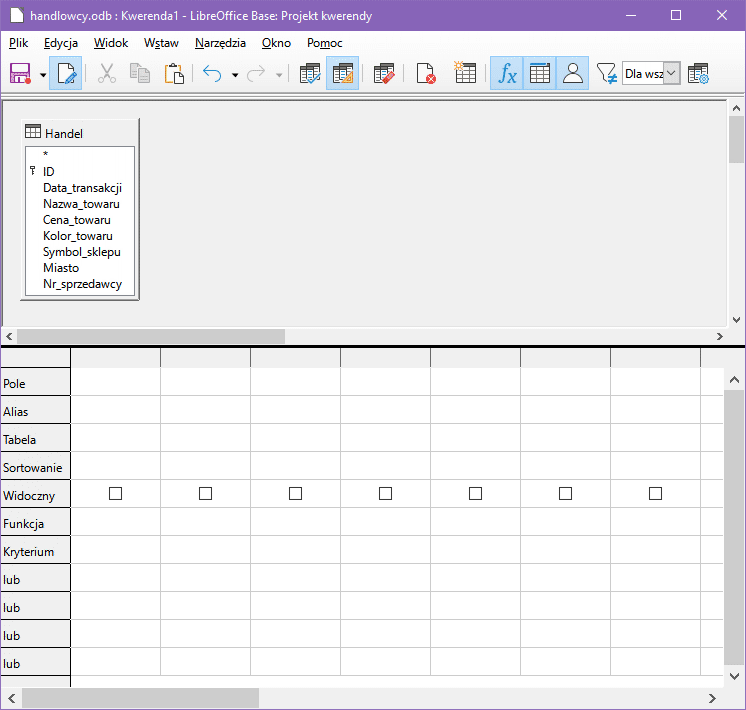Open Add Table or Query dialog
This screenshot has height=710, width=746.
pyautogui.click(x=465, y=74)
